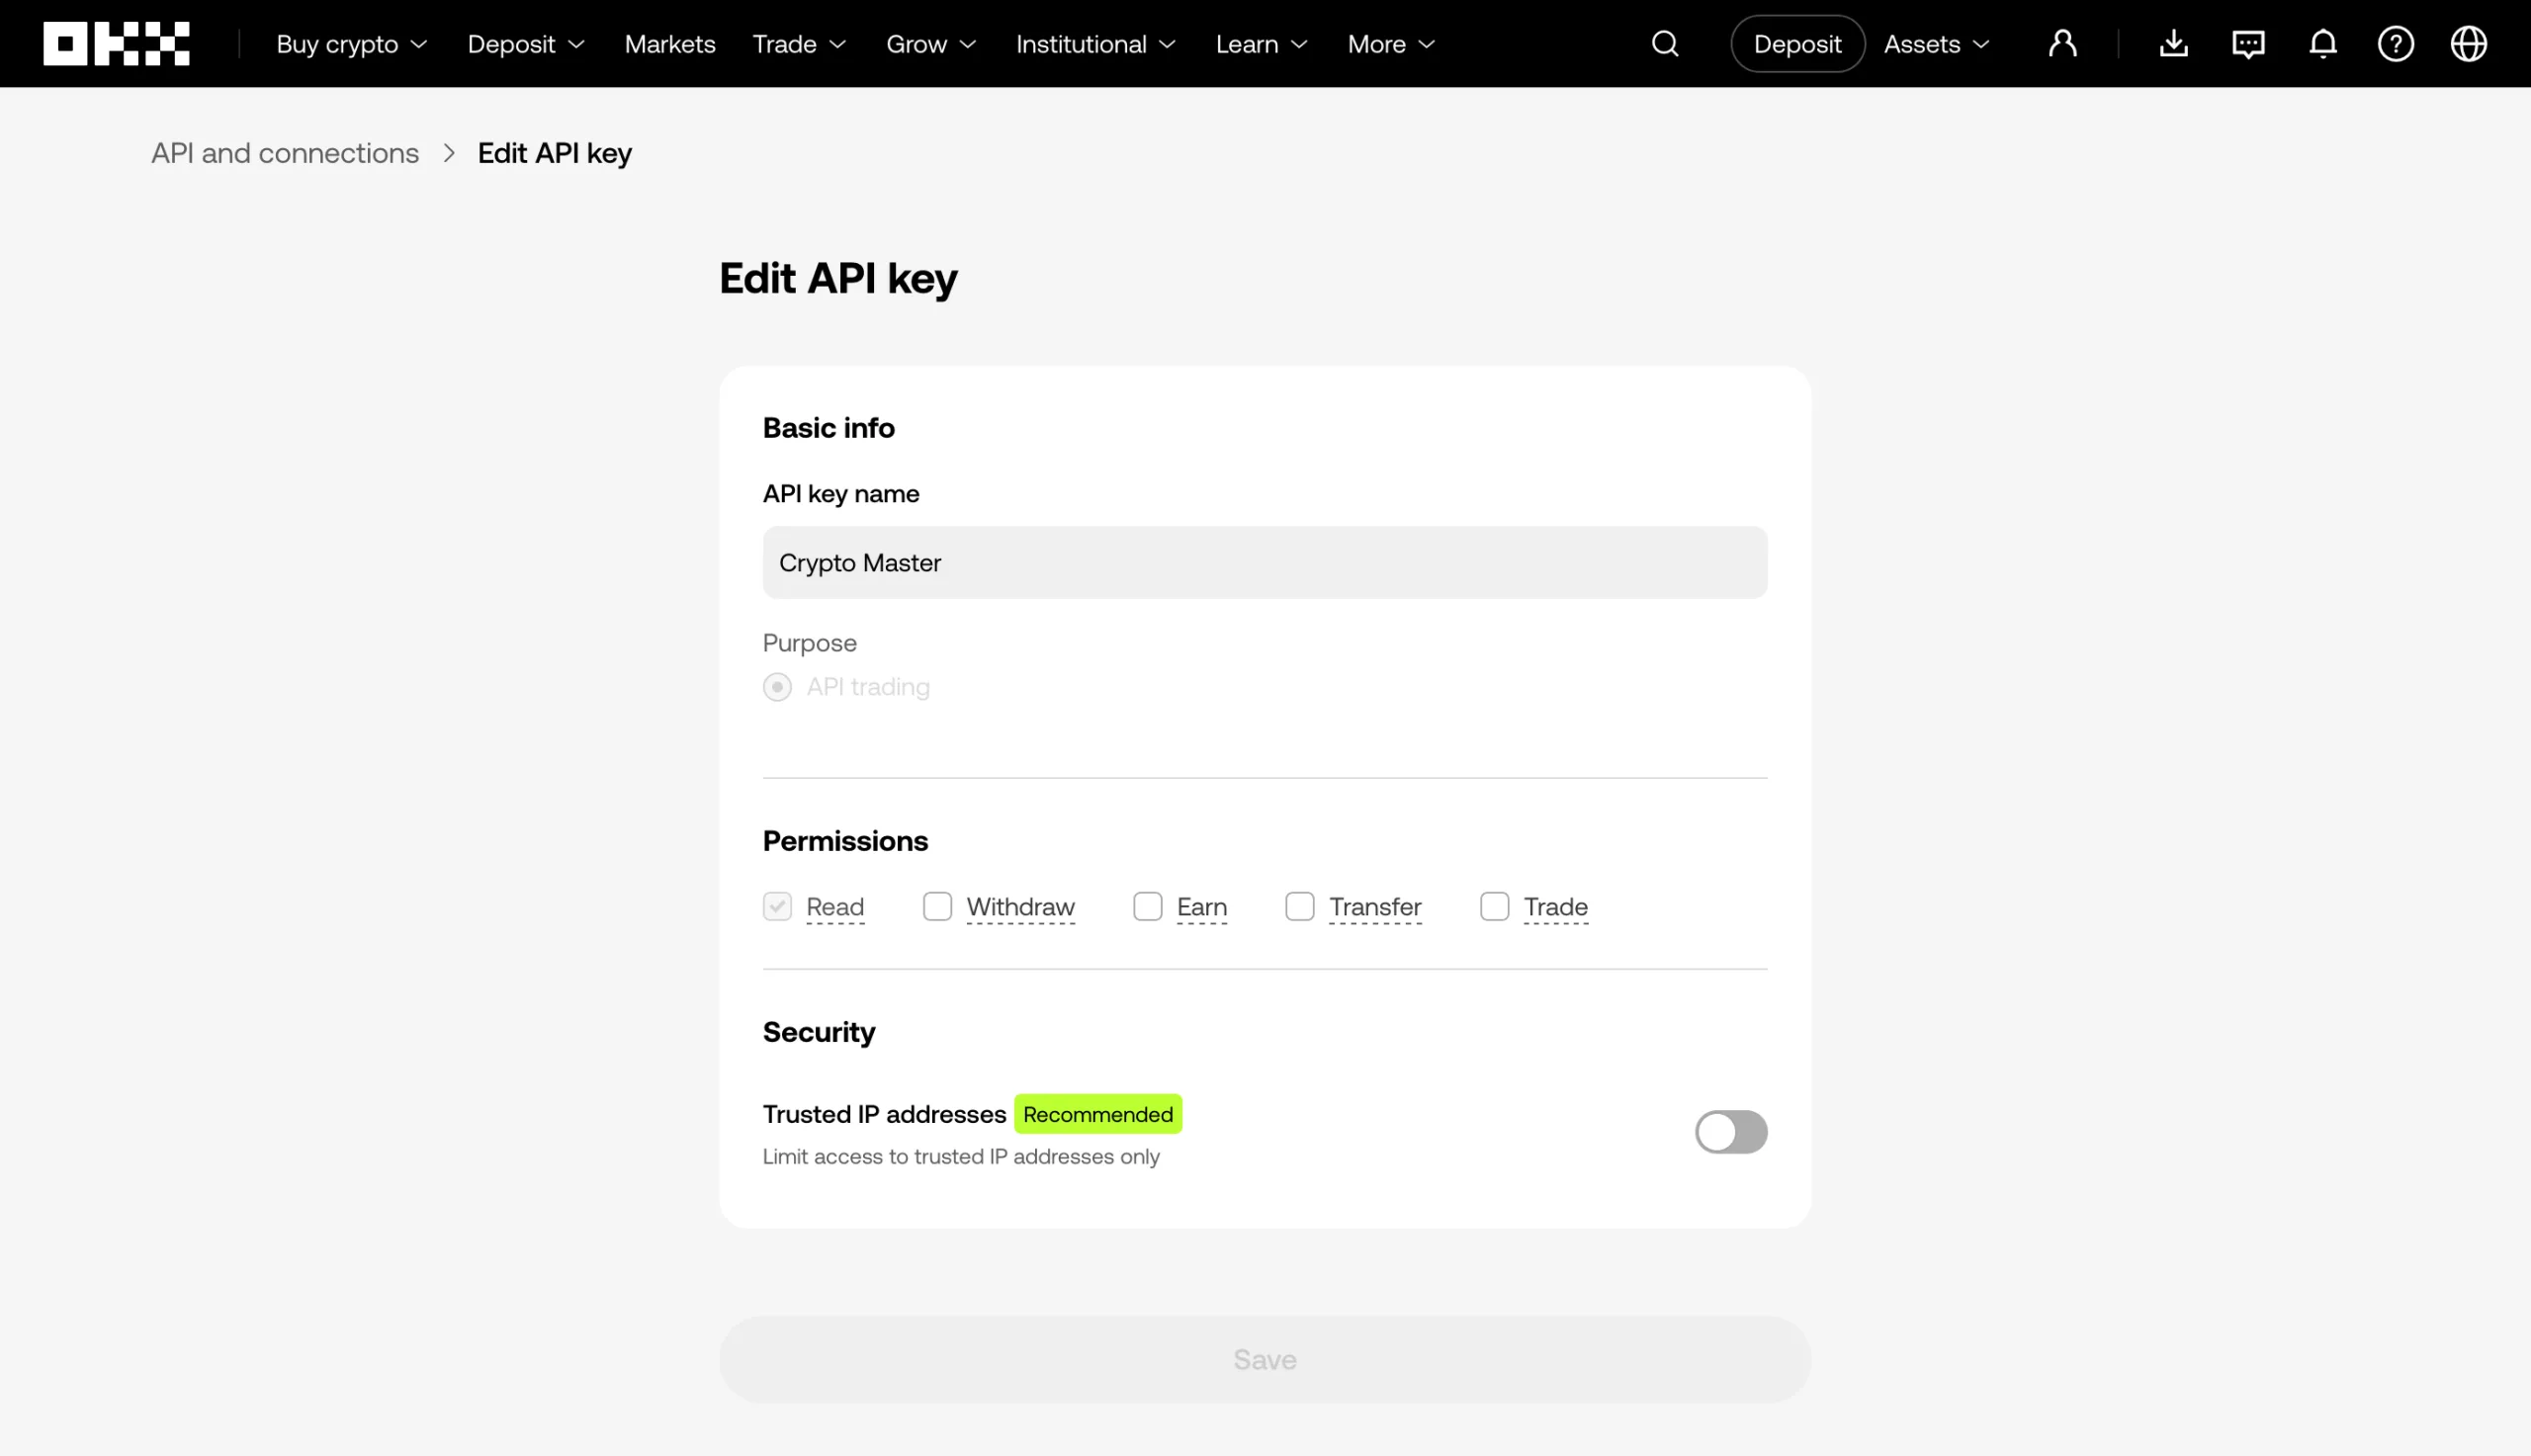Enable the Trade permission checkbox
Image resolution: width=2531 pixels, height=1456 pixels.
click(x=1494, y=906)
